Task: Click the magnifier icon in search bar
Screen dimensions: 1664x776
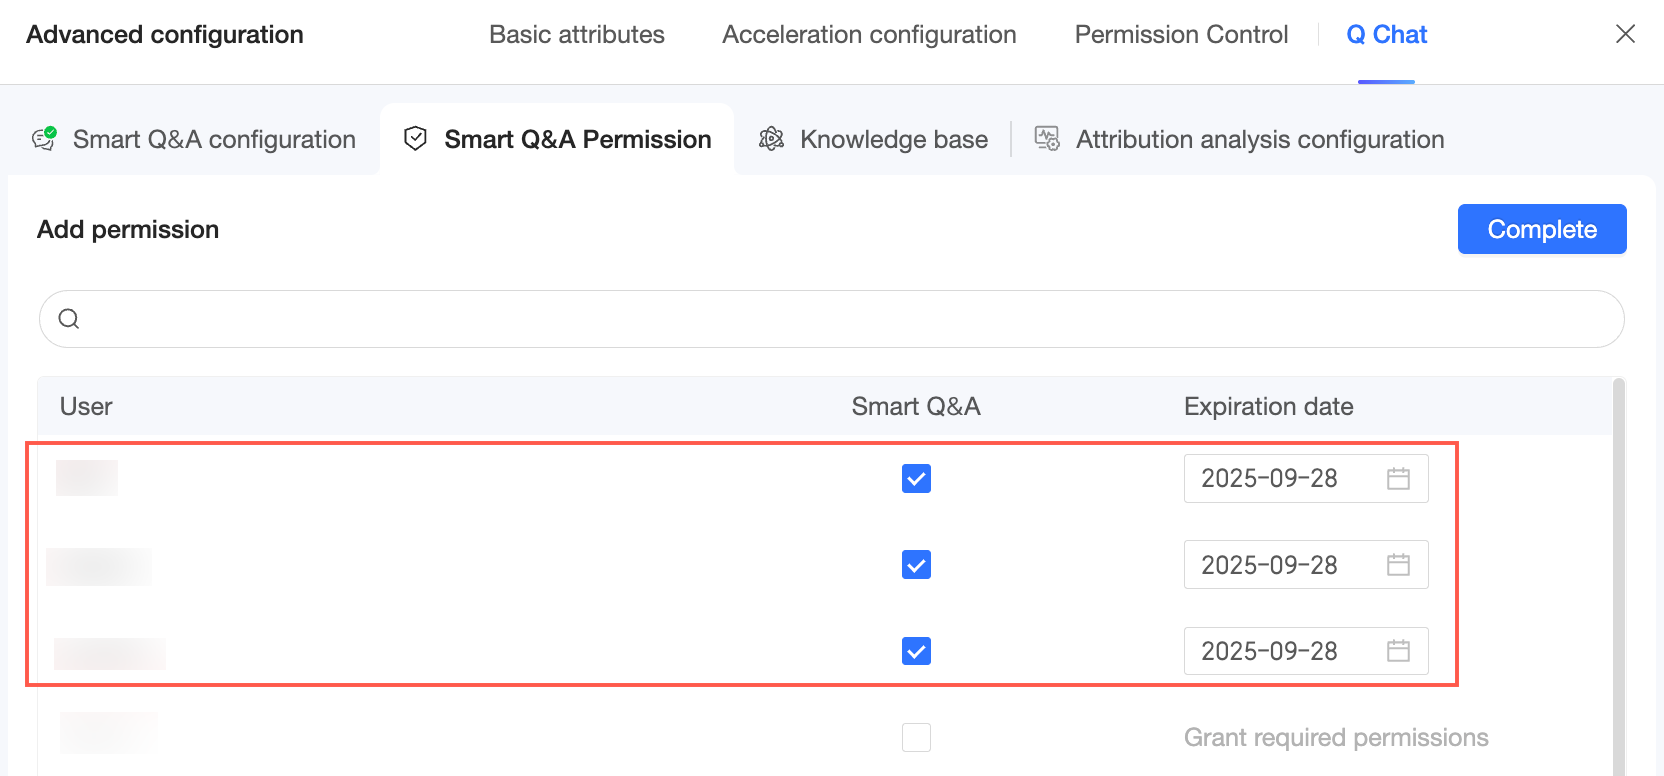Action: (69, 319)
